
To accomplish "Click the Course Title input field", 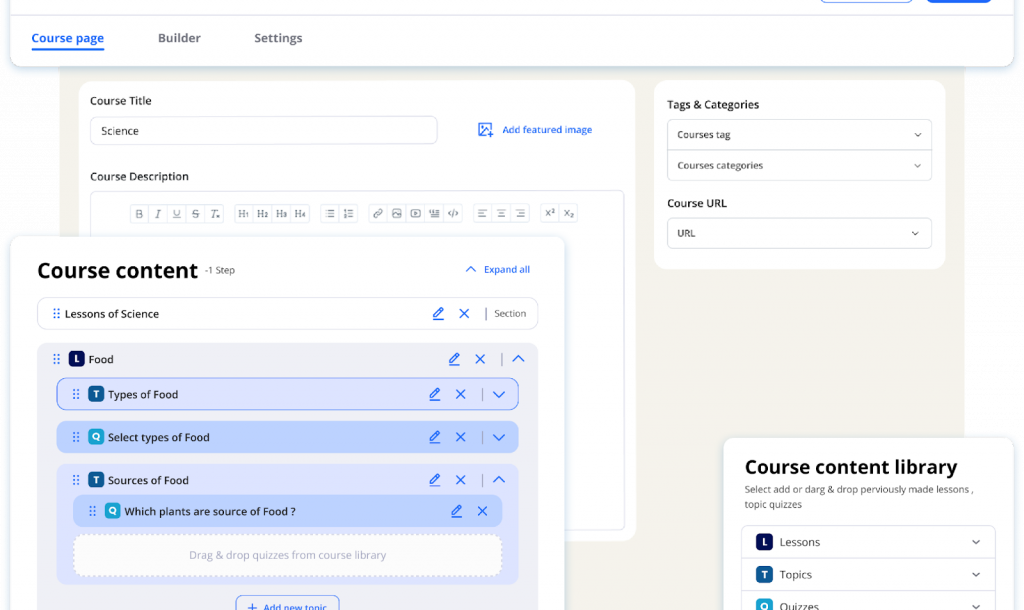I will [x=263, y=130].
